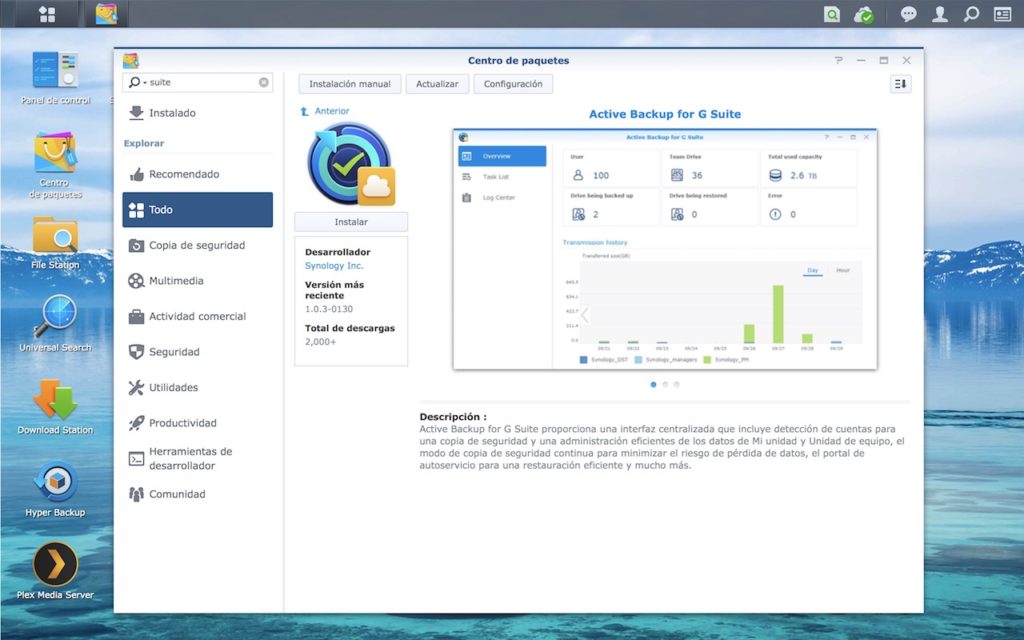The width and height of the screenshot is (1024, 640).
Task: Select the third screenshot carousel dot
Action: pos(677,385)
